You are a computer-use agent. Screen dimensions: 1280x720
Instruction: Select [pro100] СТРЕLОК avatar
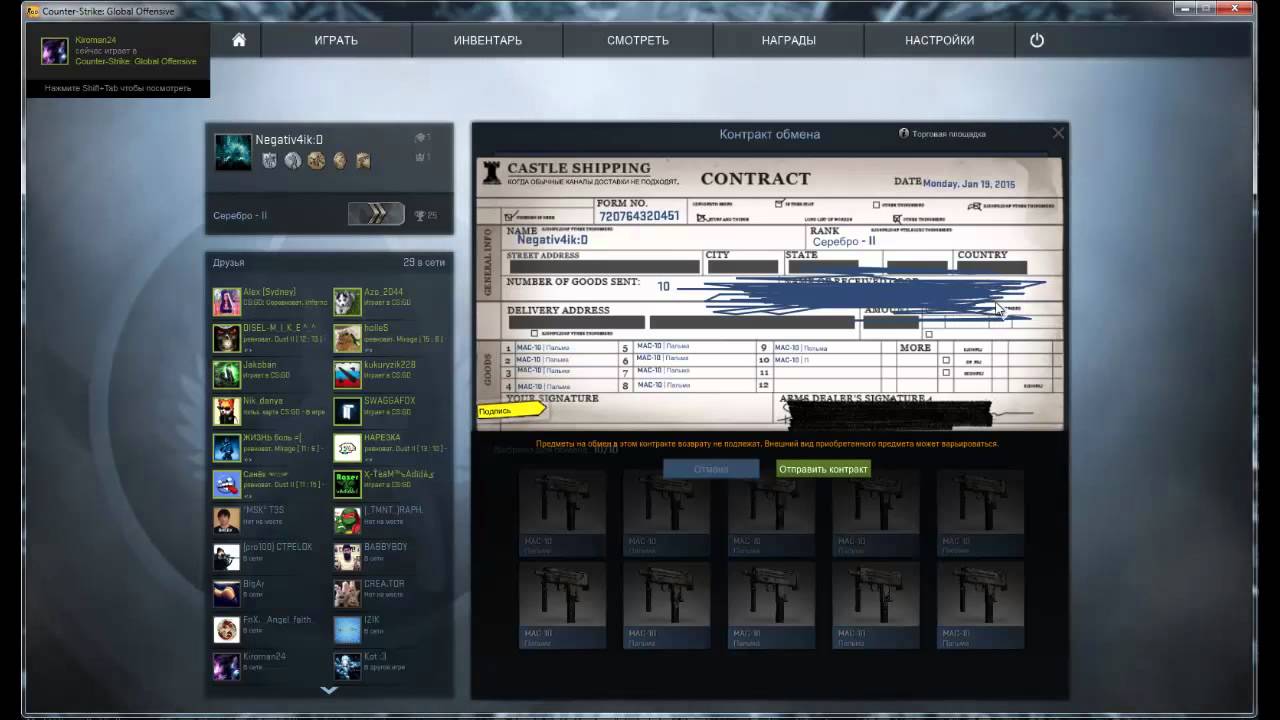[226, 557]
